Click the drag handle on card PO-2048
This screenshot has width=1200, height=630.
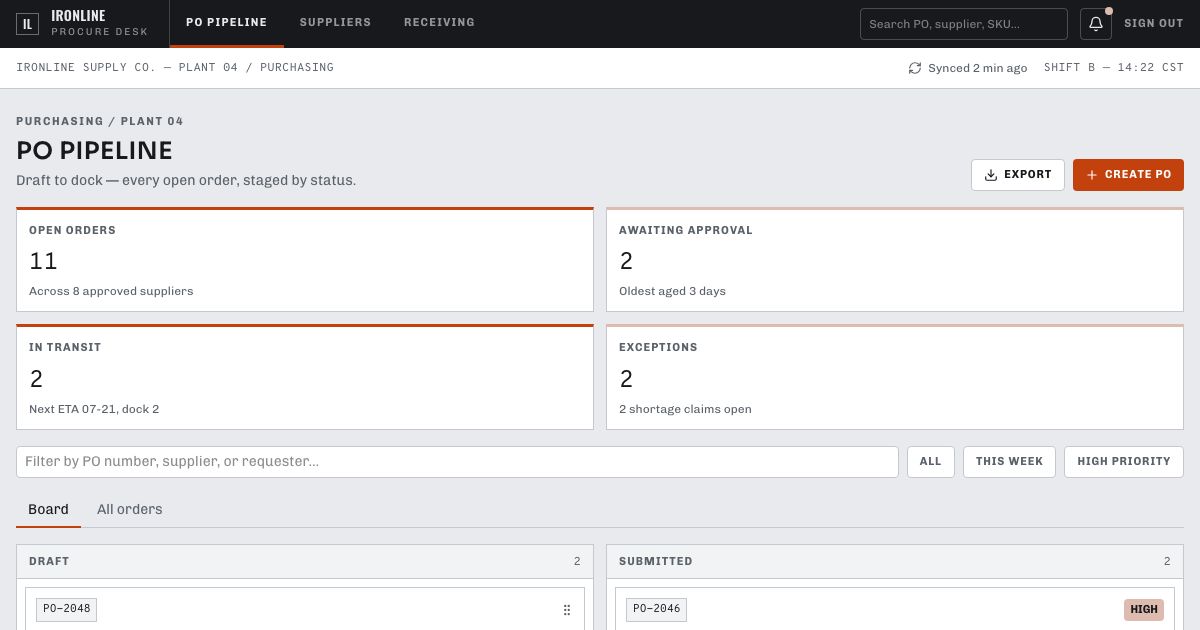click(x=567, y=610)
